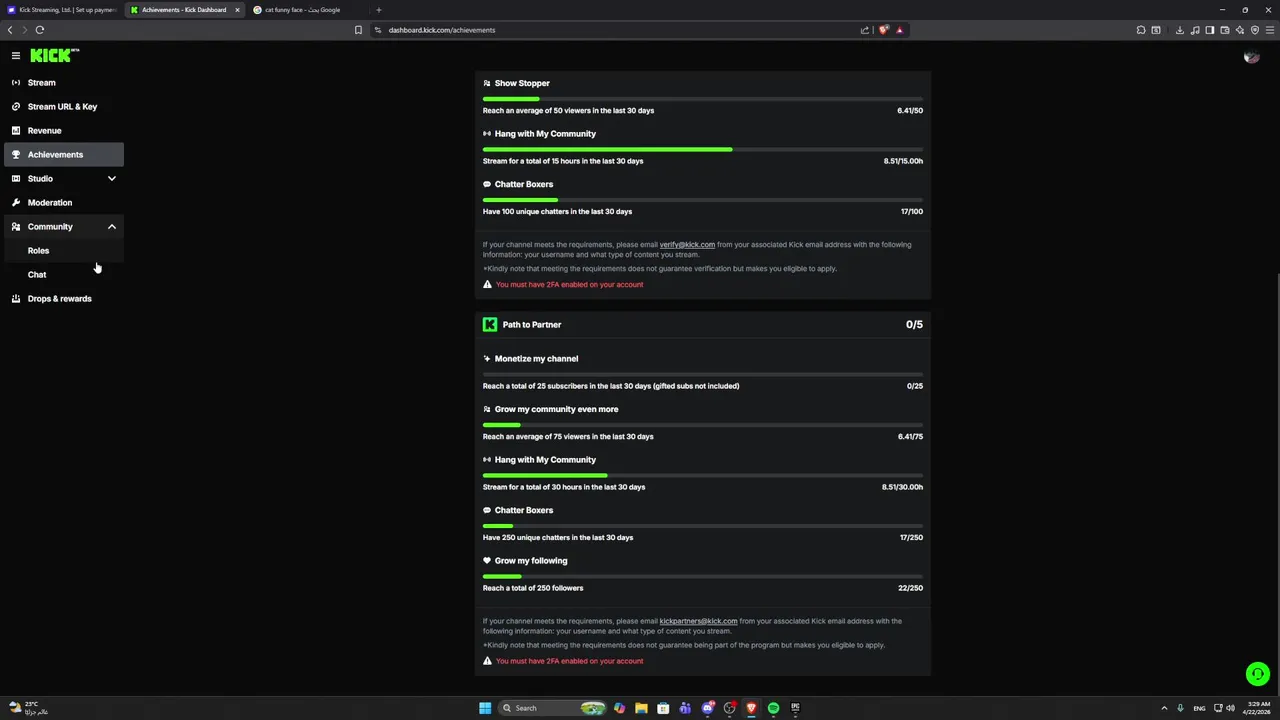Viewport: 1280px width, 720px height.
Task: Click the taskbar Search box
Action: (x=553, y=708)
